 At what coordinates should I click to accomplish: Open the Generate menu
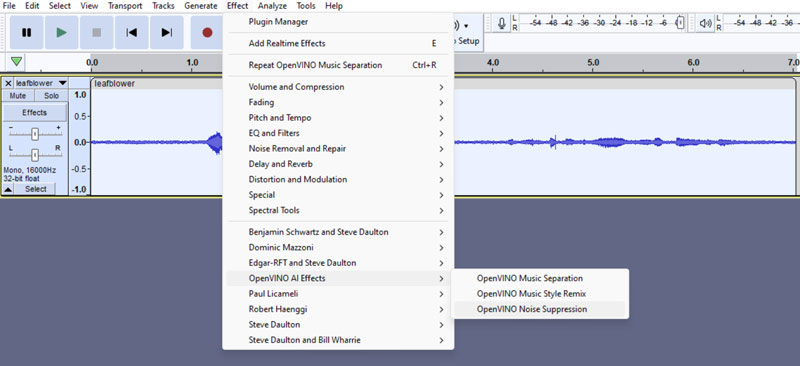201,6
